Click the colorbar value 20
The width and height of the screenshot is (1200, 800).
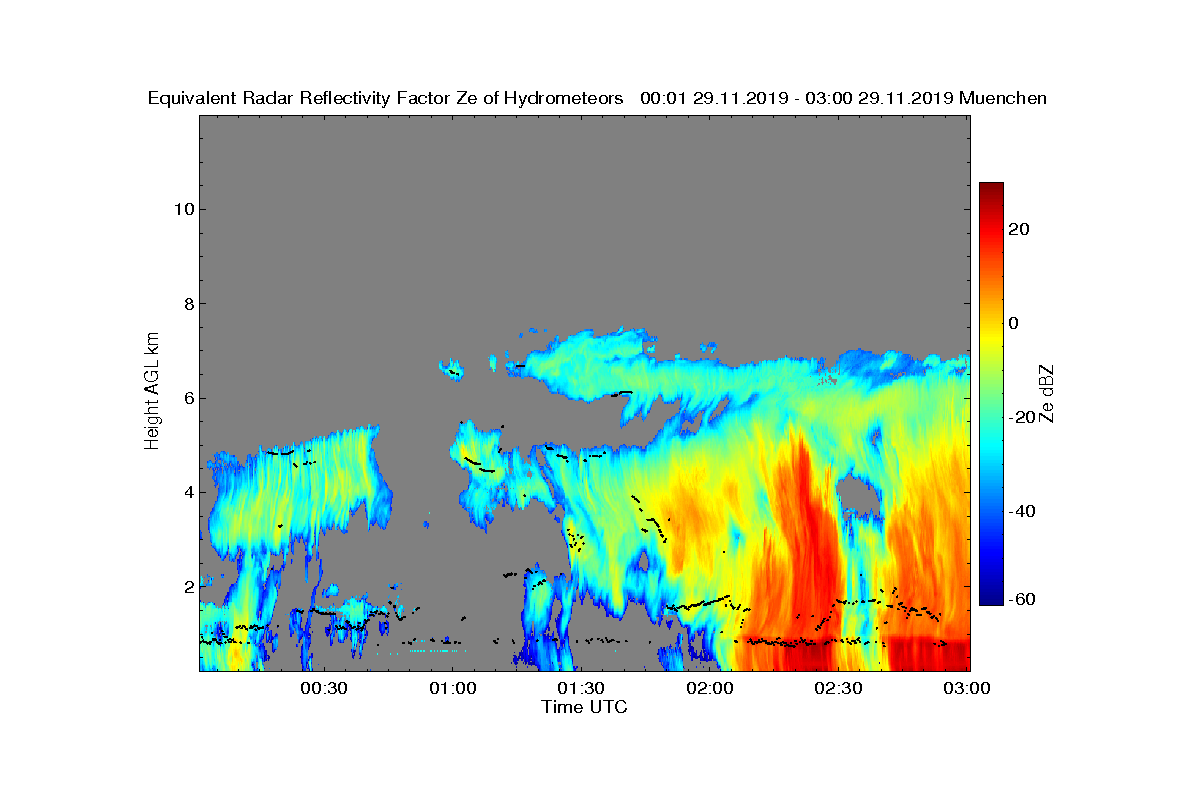(x=1020, y=229)
